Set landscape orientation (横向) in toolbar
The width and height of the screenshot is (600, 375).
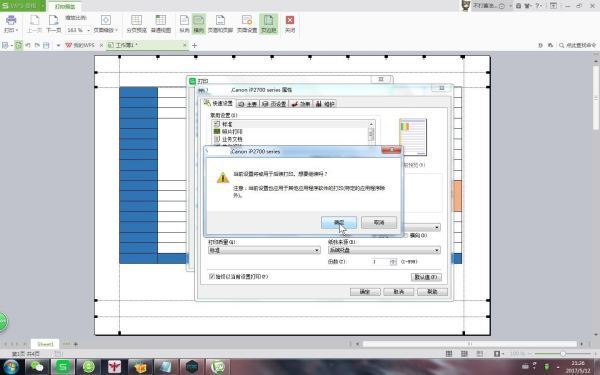[x=199, y=24]
